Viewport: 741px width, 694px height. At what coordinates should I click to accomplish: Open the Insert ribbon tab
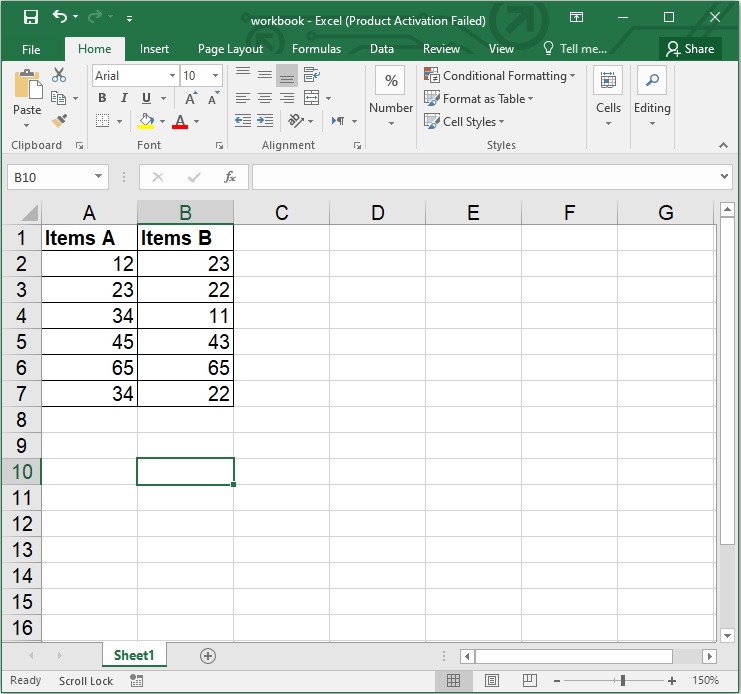click(154, 48)
